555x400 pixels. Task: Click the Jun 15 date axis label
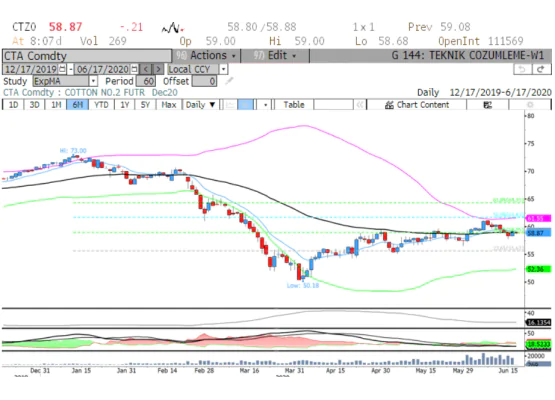508,370
